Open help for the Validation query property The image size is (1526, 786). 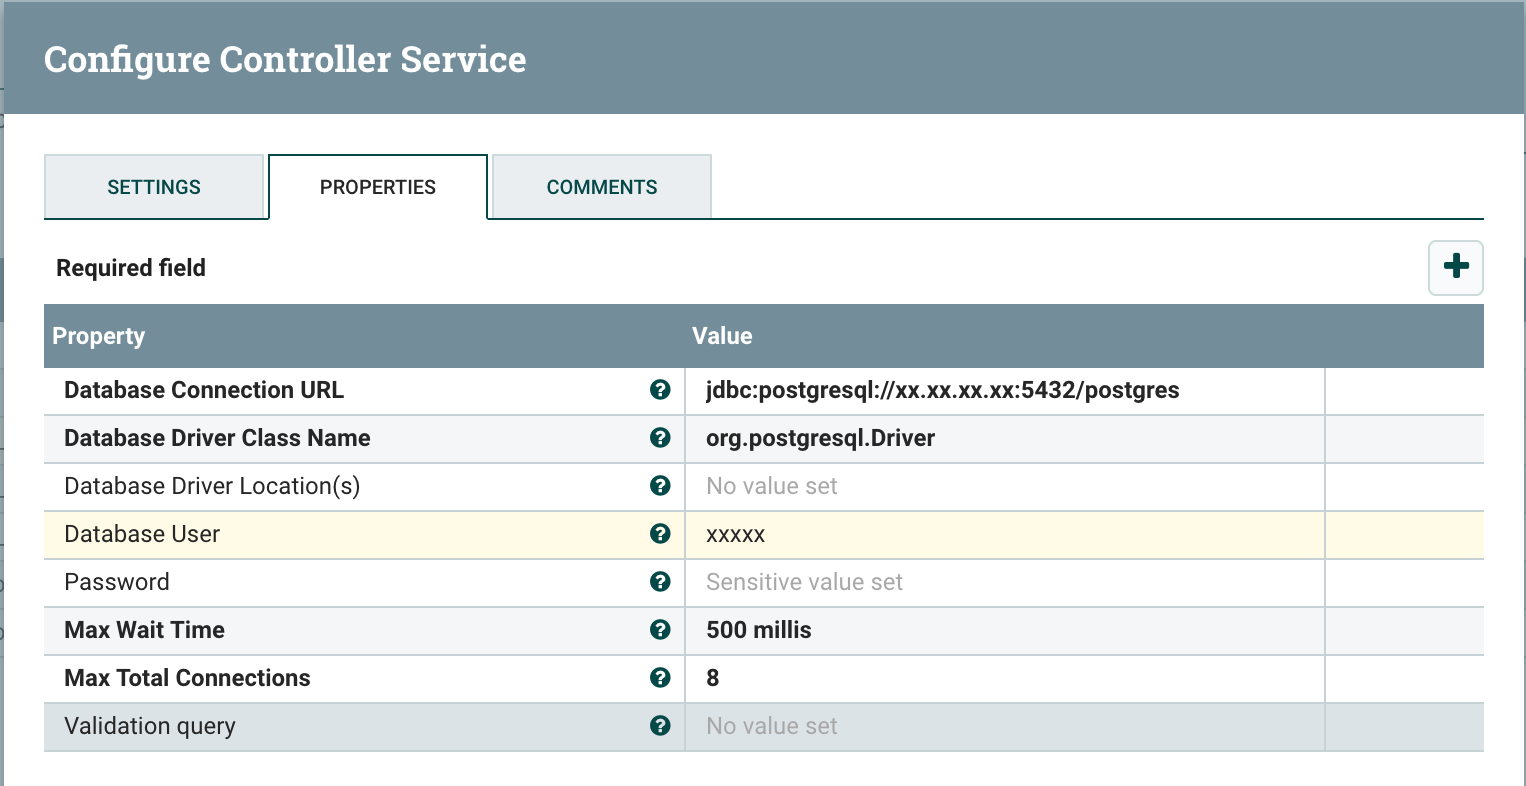660,726
